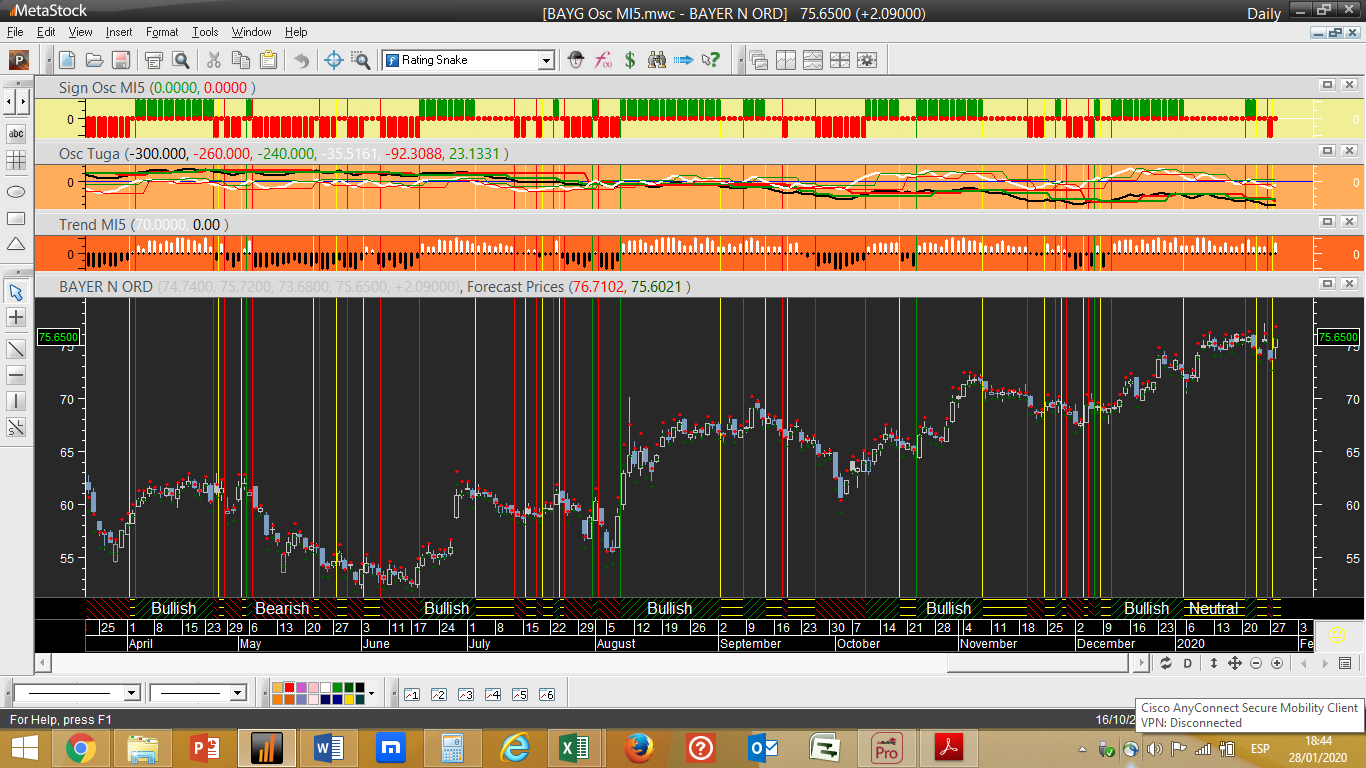The image size is (1366, 768).
Task: Select the crosshair target tool
Action: 334,60
